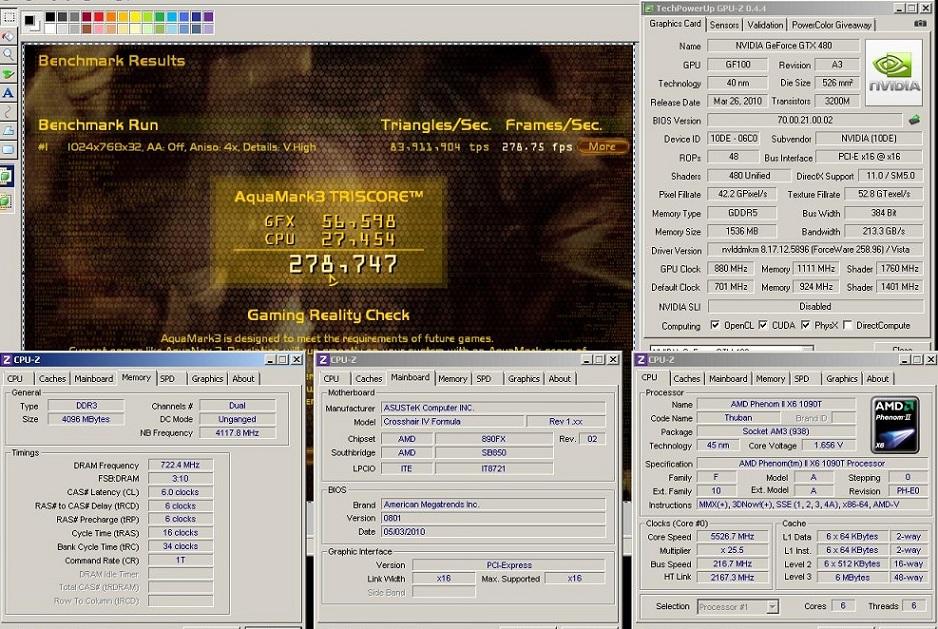Choose the opaque selection option icon
This screenshot has width=938, height=629.
click(7, 177)
